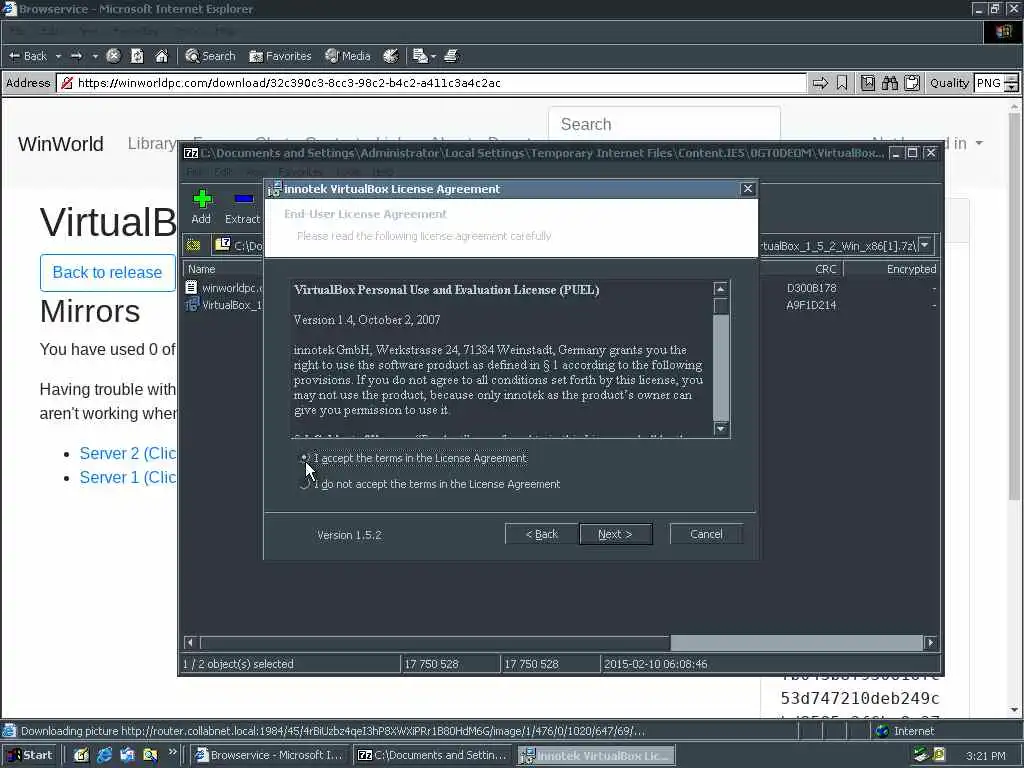Click the Back button in license dialog
The width and height of the screenshot is (1024, 768).
click(541, 534)
